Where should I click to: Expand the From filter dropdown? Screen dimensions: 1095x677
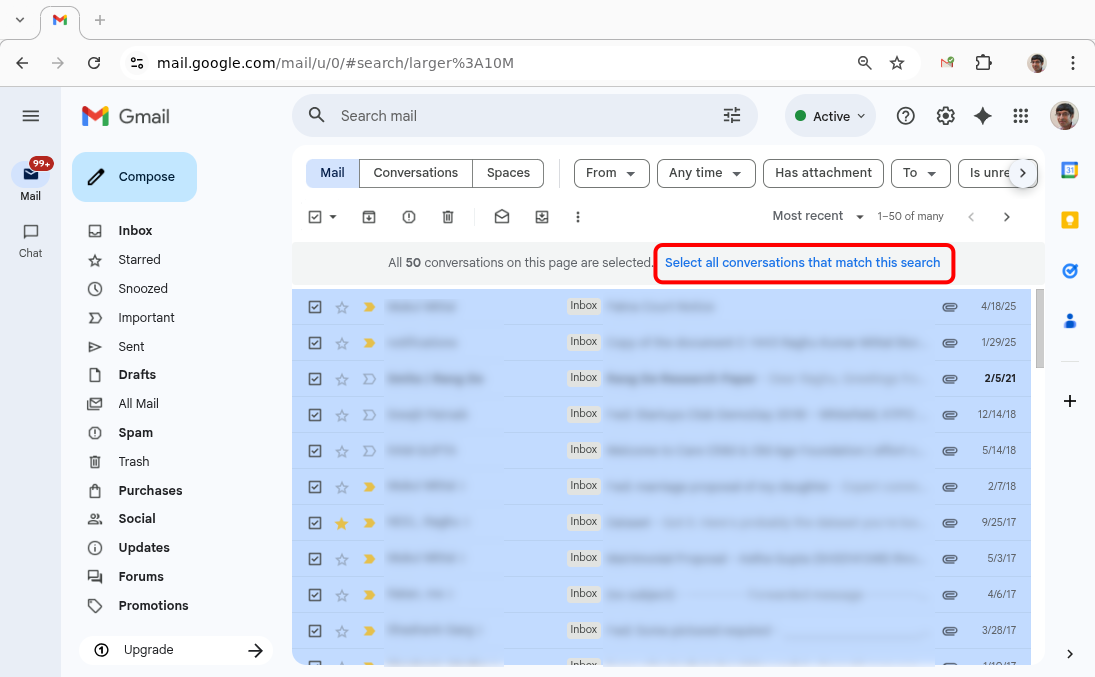pyautogui.click(x=611, y=173)
